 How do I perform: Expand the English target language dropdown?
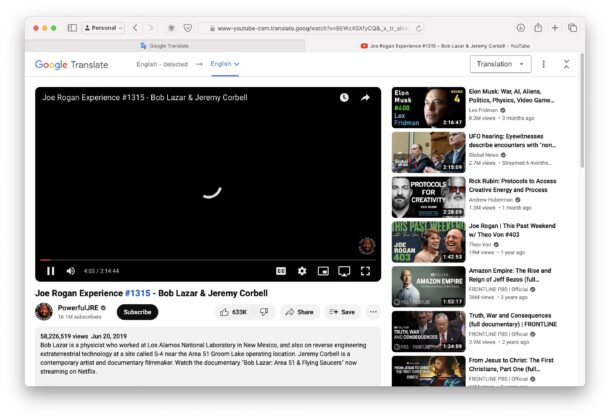point(225,64)
